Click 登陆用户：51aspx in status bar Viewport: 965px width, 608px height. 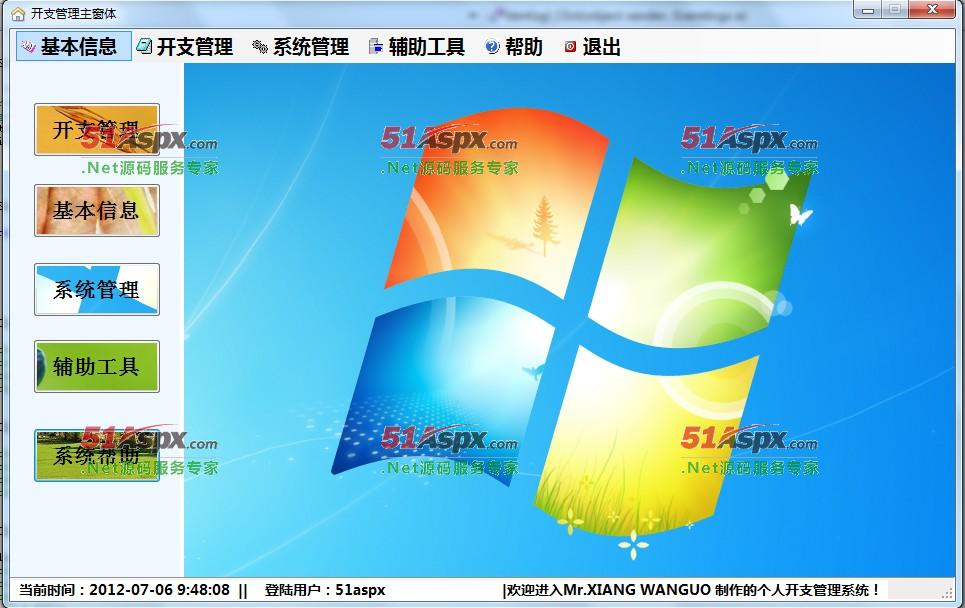coord(325,590)
